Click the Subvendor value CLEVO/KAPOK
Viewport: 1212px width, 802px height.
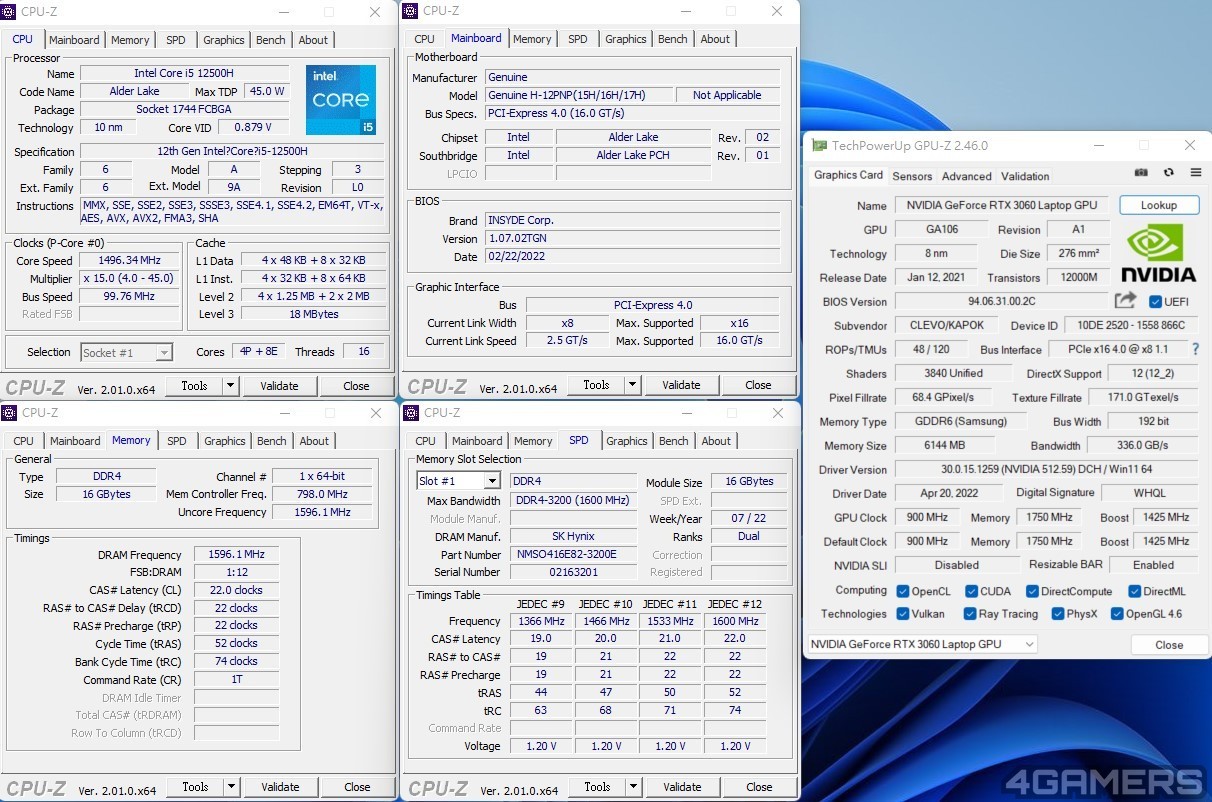[947, 325]
